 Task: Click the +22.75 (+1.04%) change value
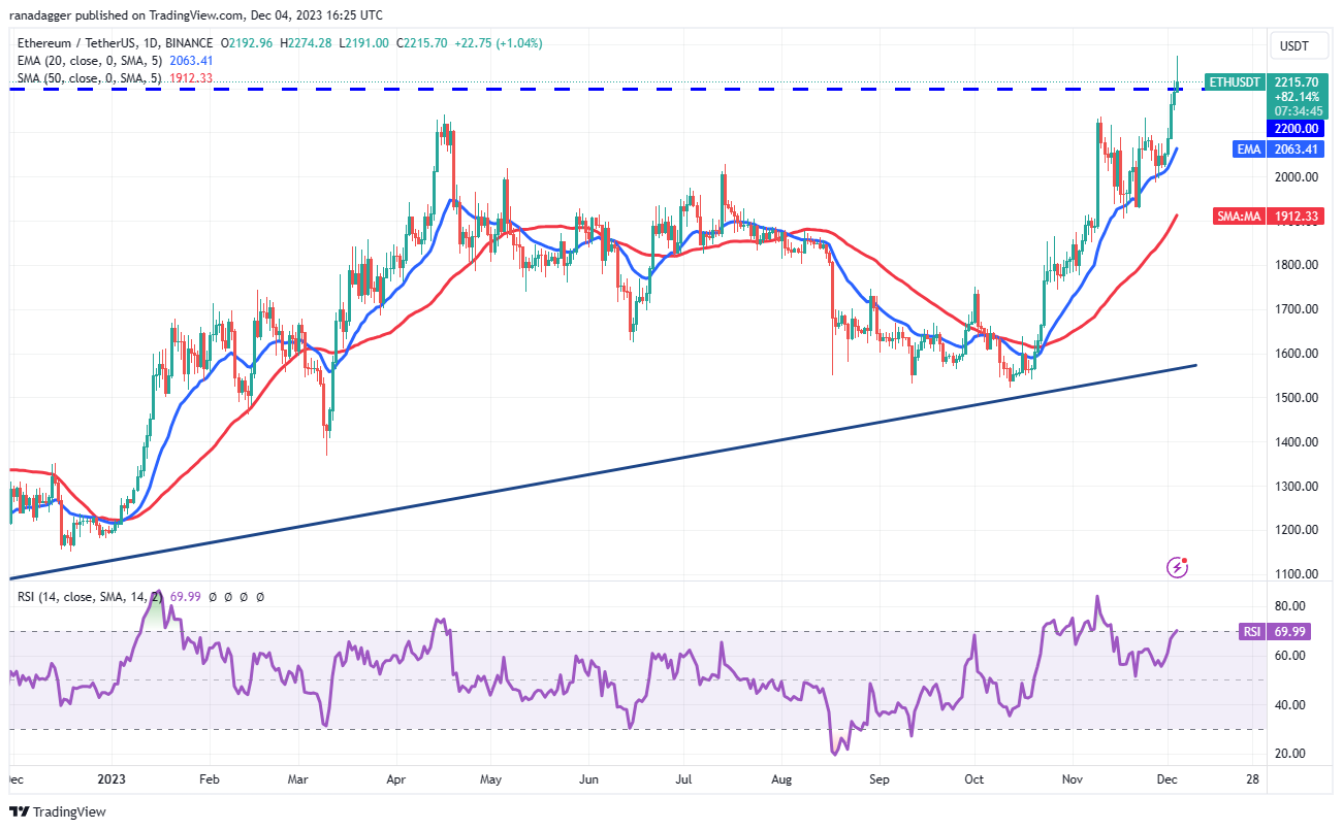click(500, 43)
